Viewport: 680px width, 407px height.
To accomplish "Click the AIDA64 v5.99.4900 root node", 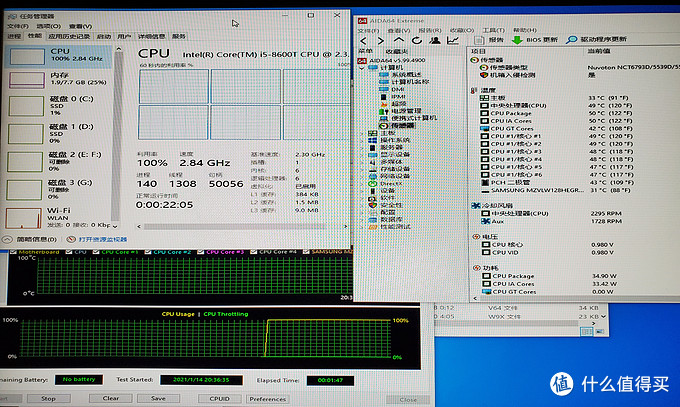I will click(392, 60).
